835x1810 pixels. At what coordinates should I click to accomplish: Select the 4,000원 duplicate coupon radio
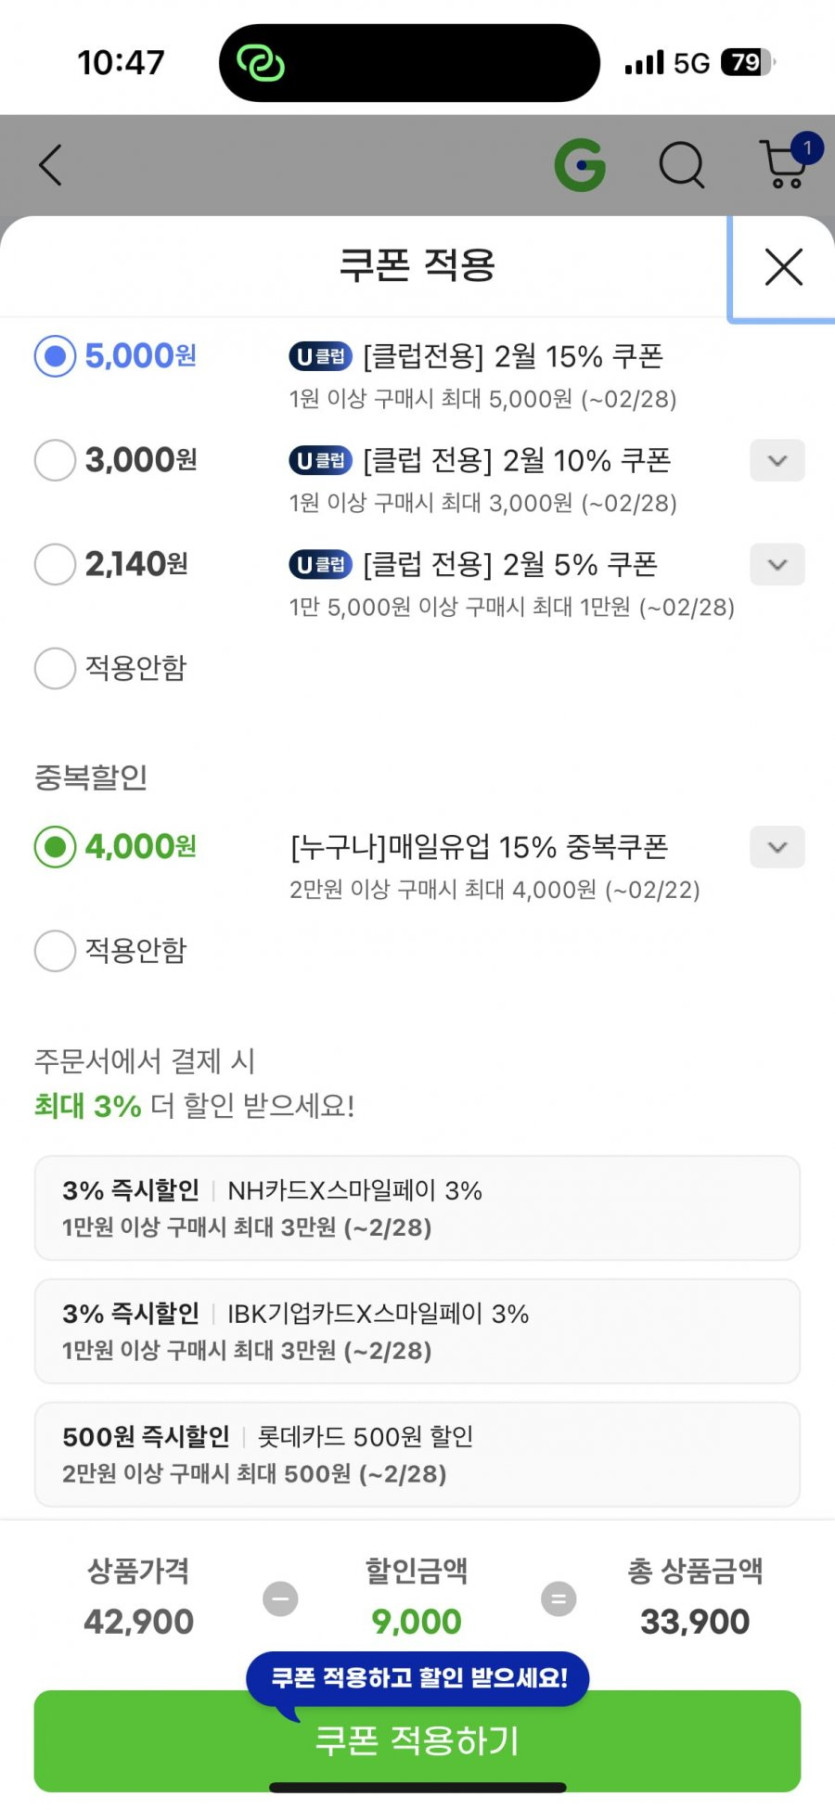[x=55, y=847]
